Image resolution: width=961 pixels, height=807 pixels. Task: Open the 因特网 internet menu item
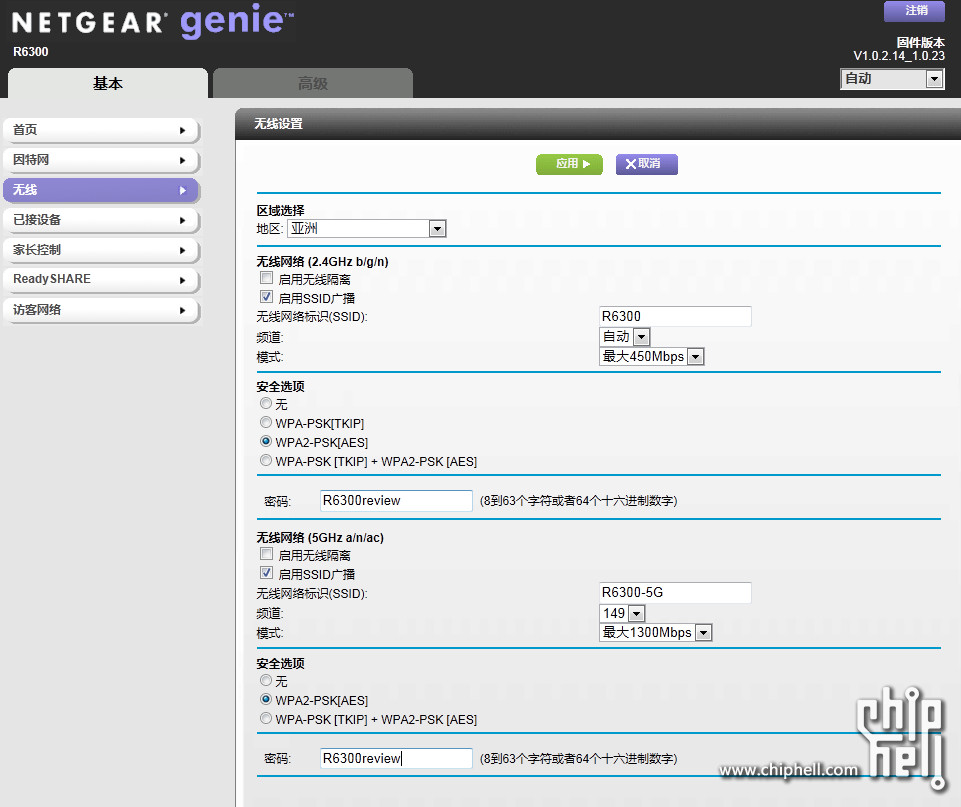click(x=101, y=160)
